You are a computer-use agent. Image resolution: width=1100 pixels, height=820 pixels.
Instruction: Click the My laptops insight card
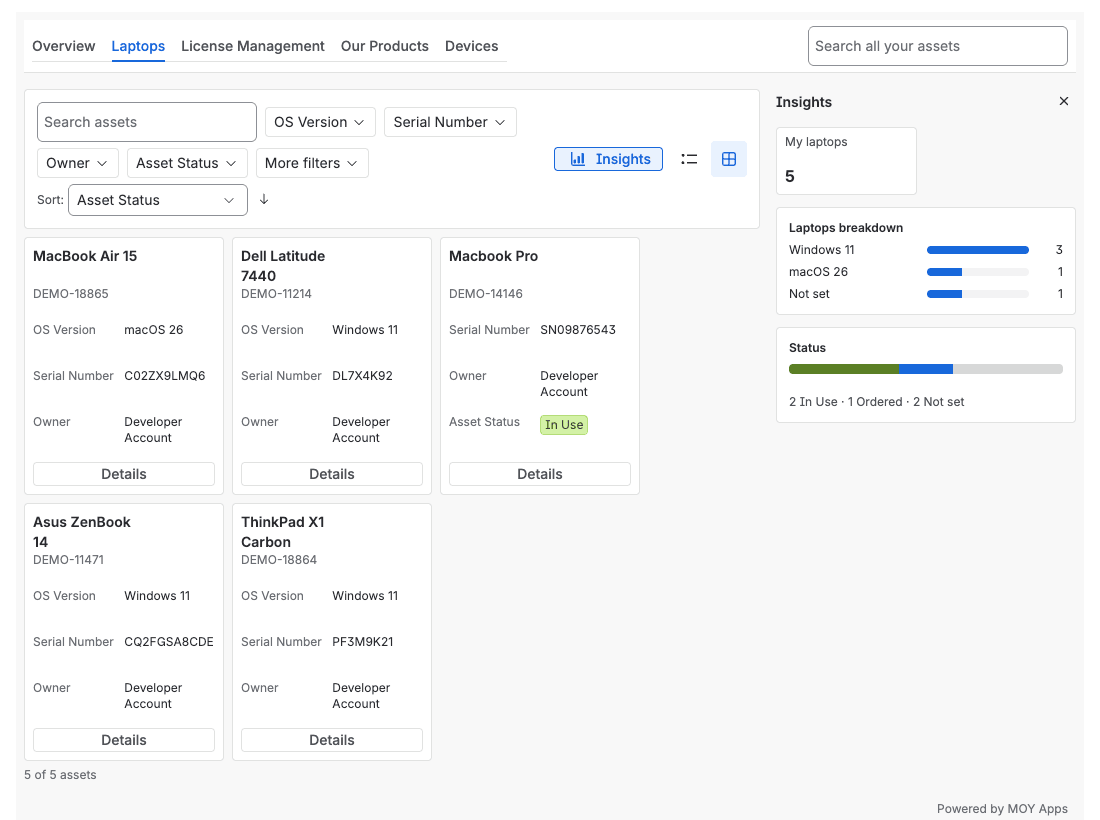point(846,161)
